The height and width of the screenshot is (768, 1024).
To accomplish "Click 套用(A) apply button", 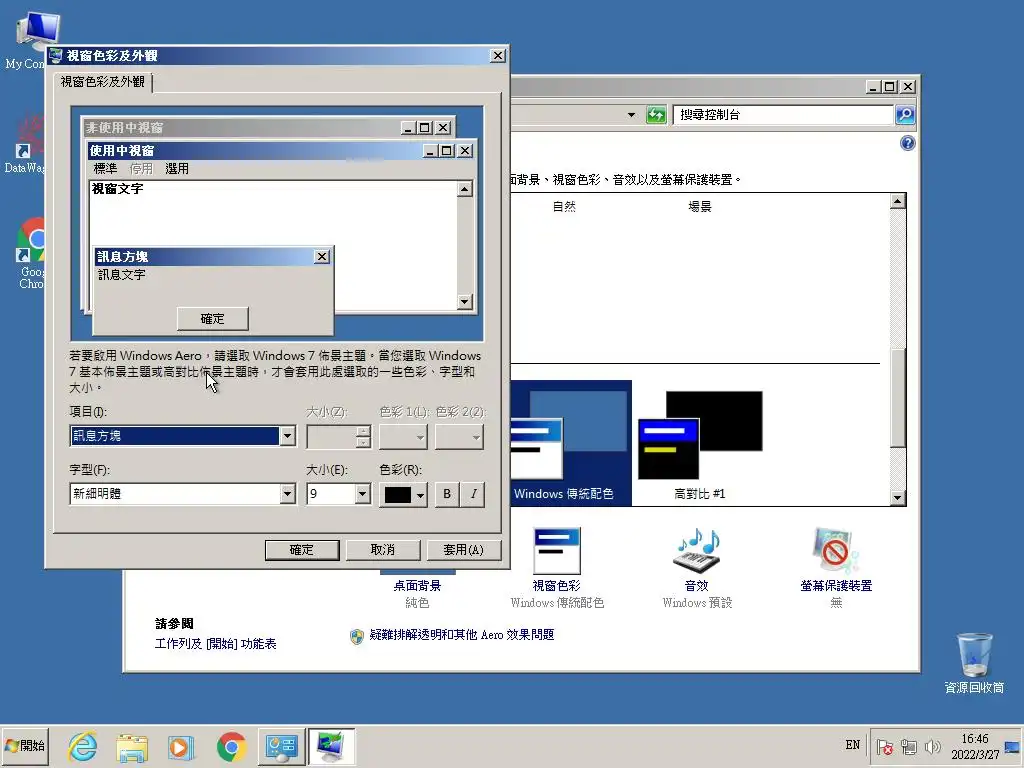I will (x=464, y=550).
